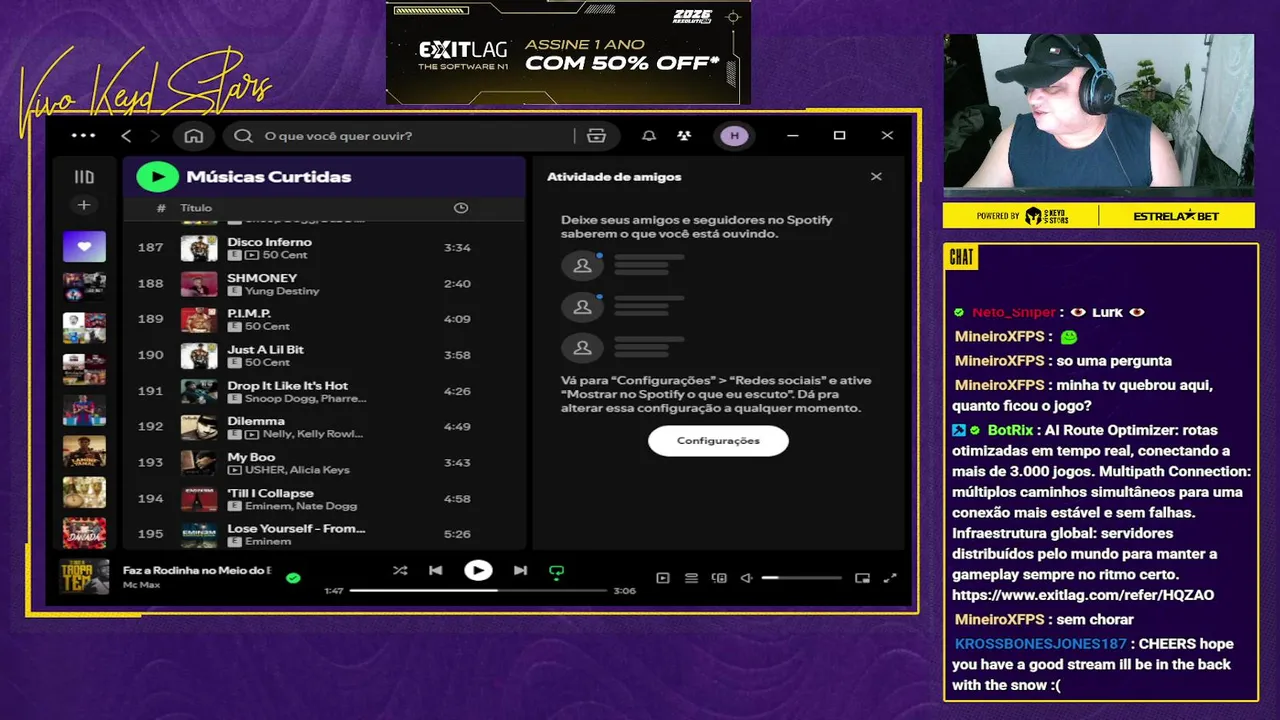Open artist link Eminem, Nate Dogg
1280x720 pixels.
pyautogui.click(x=301, y=506)
